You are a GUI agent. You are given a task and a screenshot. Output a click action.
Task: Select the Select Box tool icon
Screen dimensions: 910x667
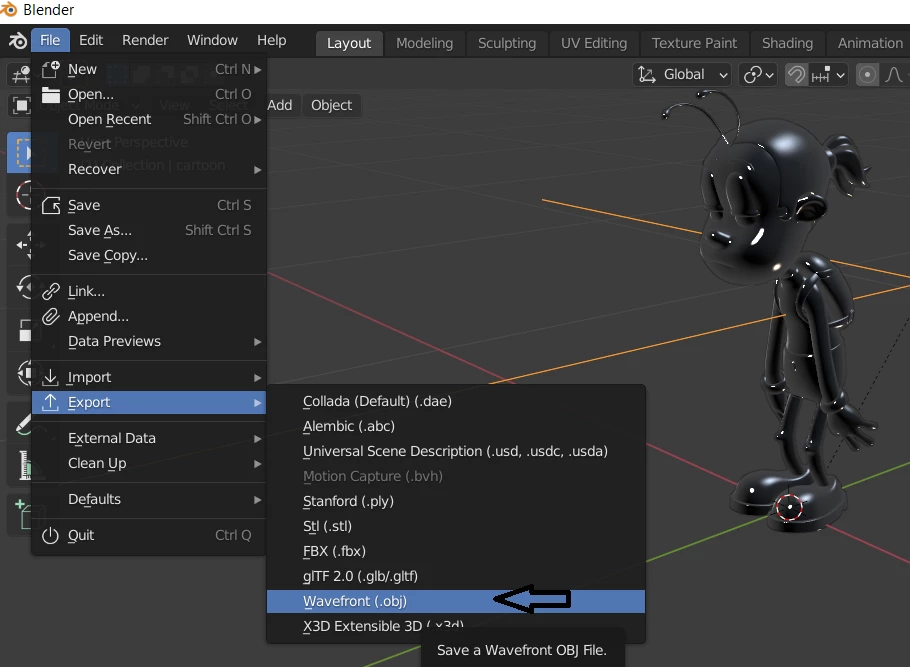coord(21,153)
